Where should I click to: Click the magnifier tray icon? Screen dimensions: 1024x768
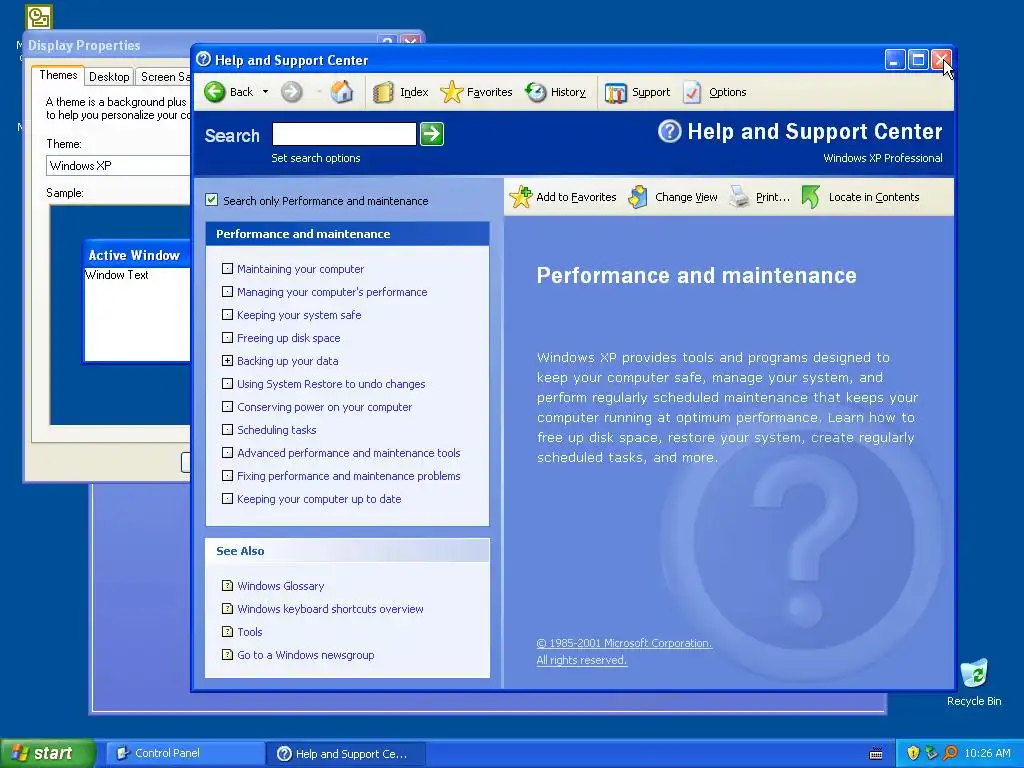[x=950, y=753]
